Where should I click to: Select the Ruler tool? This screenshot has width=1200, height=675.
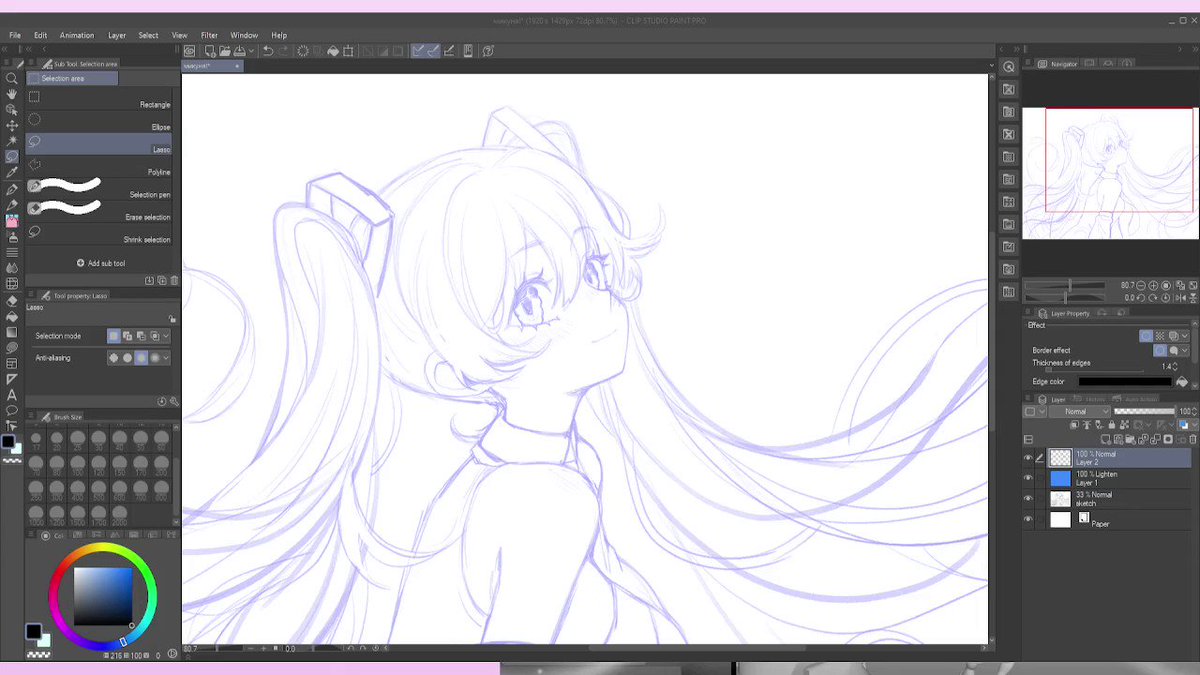tap(12, 379)
